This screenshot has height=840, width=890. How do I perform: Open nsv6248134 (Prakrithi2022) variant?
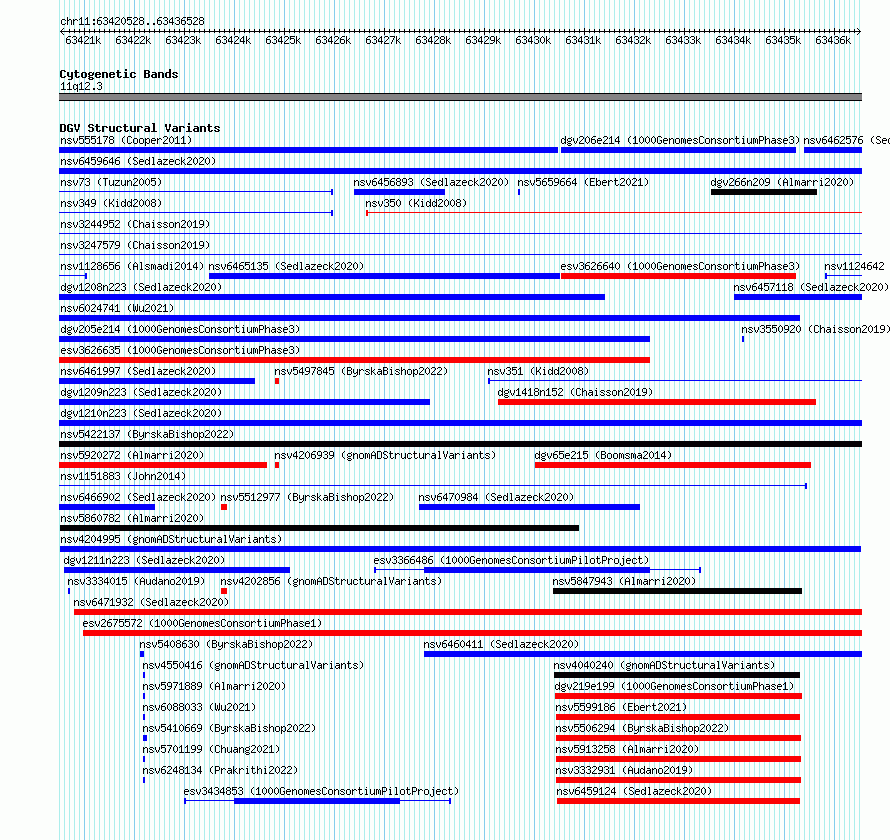click(x=220, y=770)
